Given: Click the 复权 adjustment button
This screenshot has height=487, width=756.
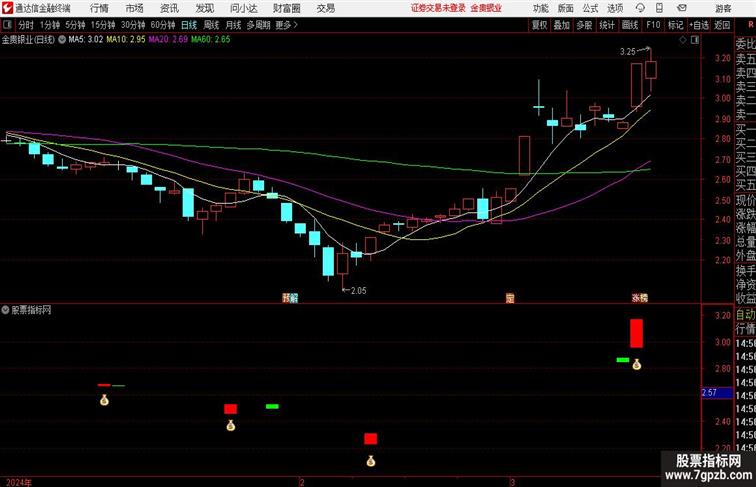Looking at the screenshot, I should (539, 25).
